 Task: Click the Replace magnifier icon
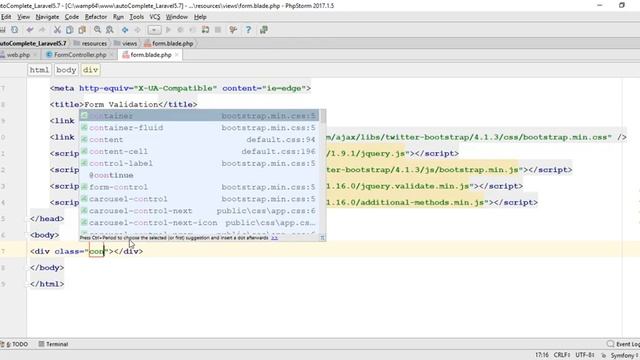point(110,30)
